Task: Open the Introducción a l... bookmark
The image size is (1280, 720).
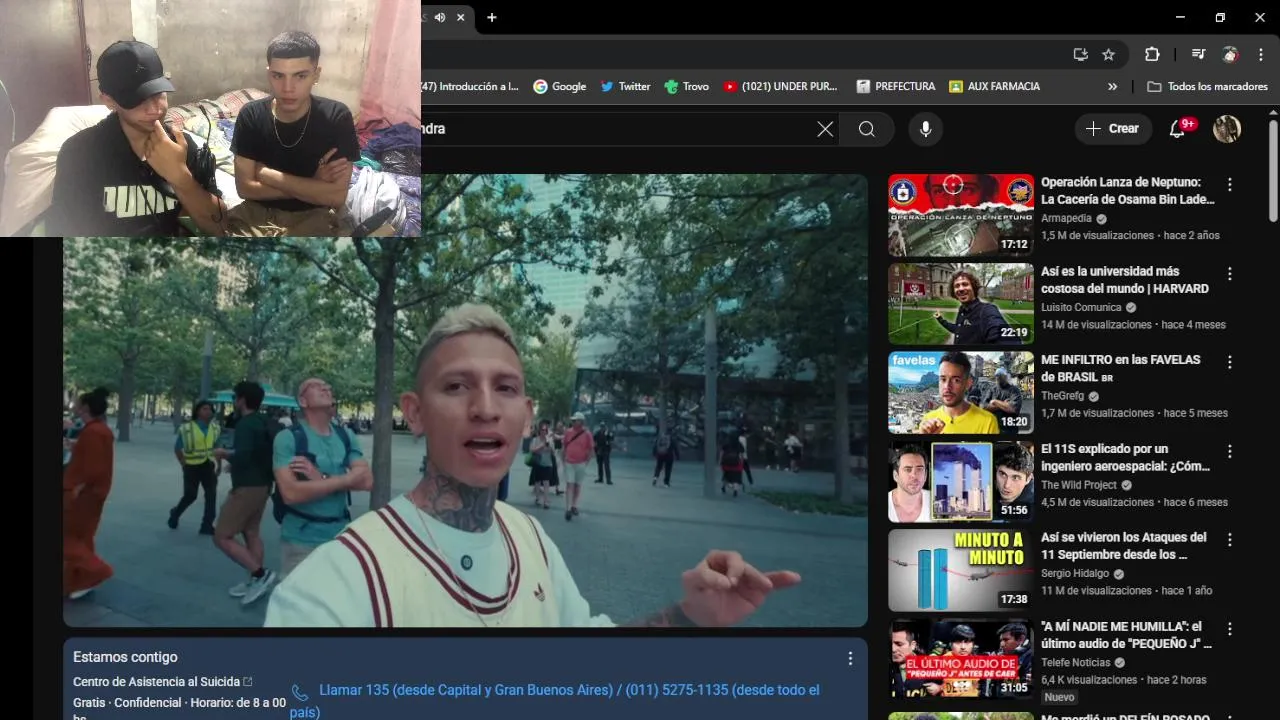Action: (x=470, y=87)
